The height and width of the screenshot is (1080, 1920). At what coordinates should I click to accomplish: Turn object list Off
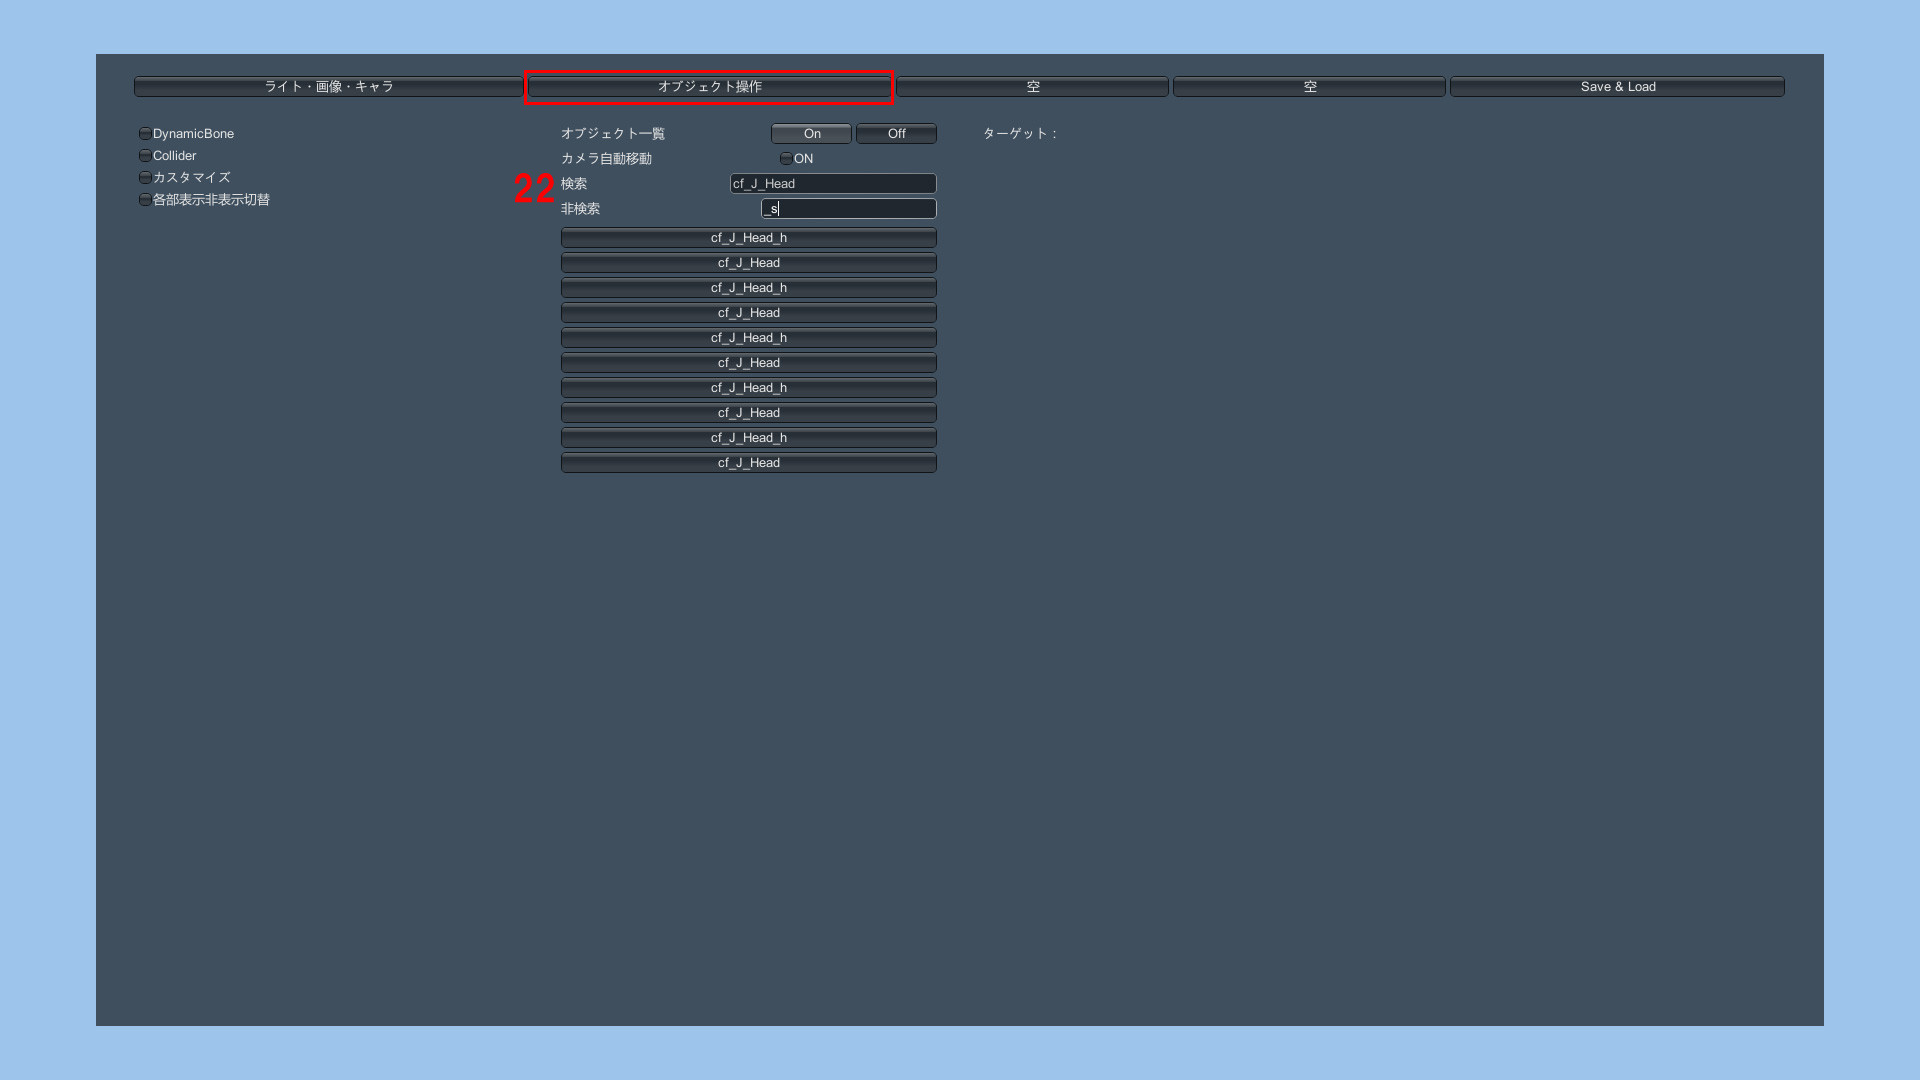(x=896, y=133)
